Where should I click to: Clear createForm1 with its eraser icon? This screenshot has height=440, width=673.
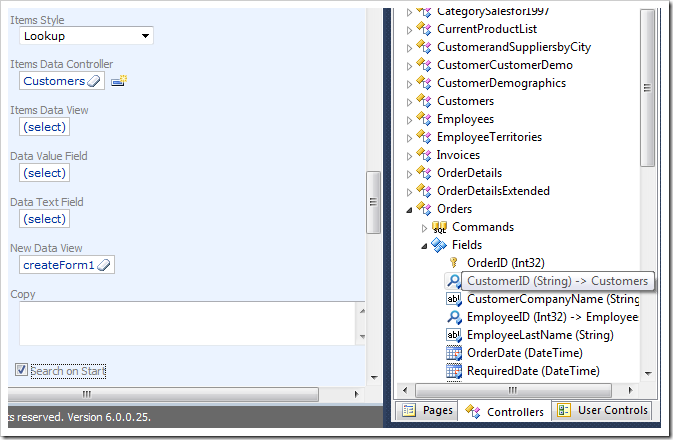coord(103,265)
